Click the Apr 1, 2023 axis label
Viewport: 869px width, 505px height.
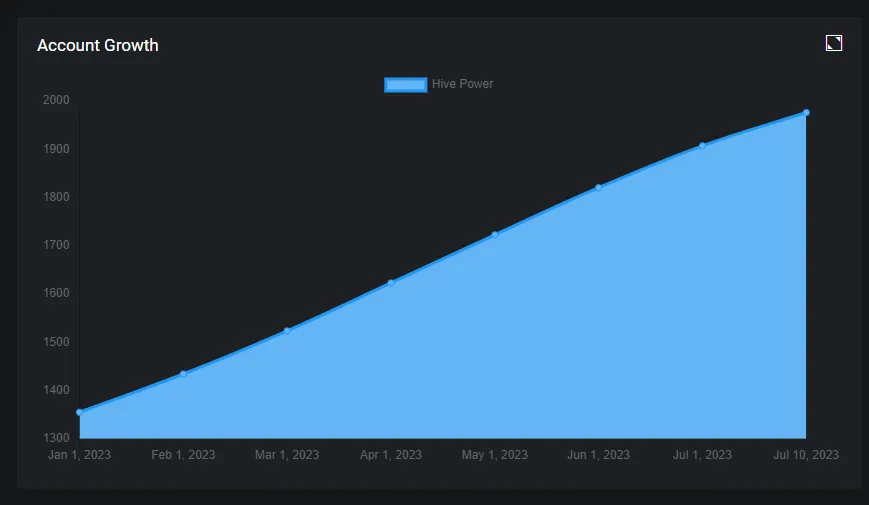pos(391,455)
